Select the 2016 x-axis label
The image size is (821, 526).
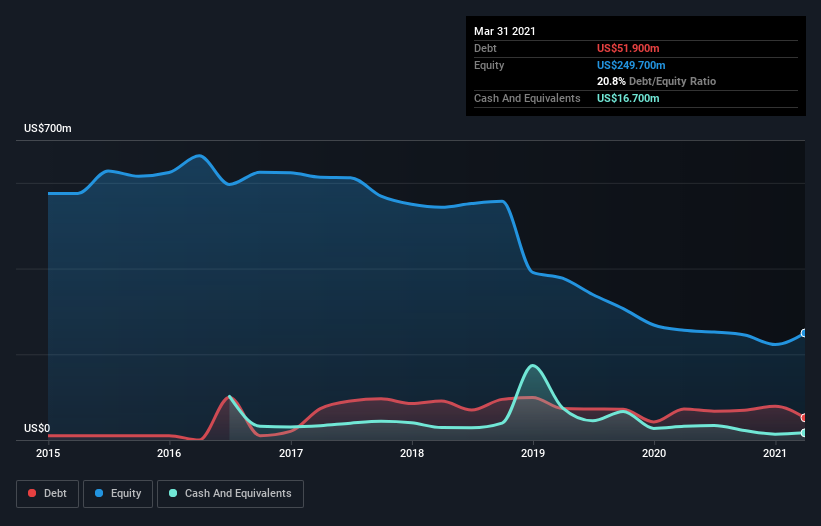[169, 453]
